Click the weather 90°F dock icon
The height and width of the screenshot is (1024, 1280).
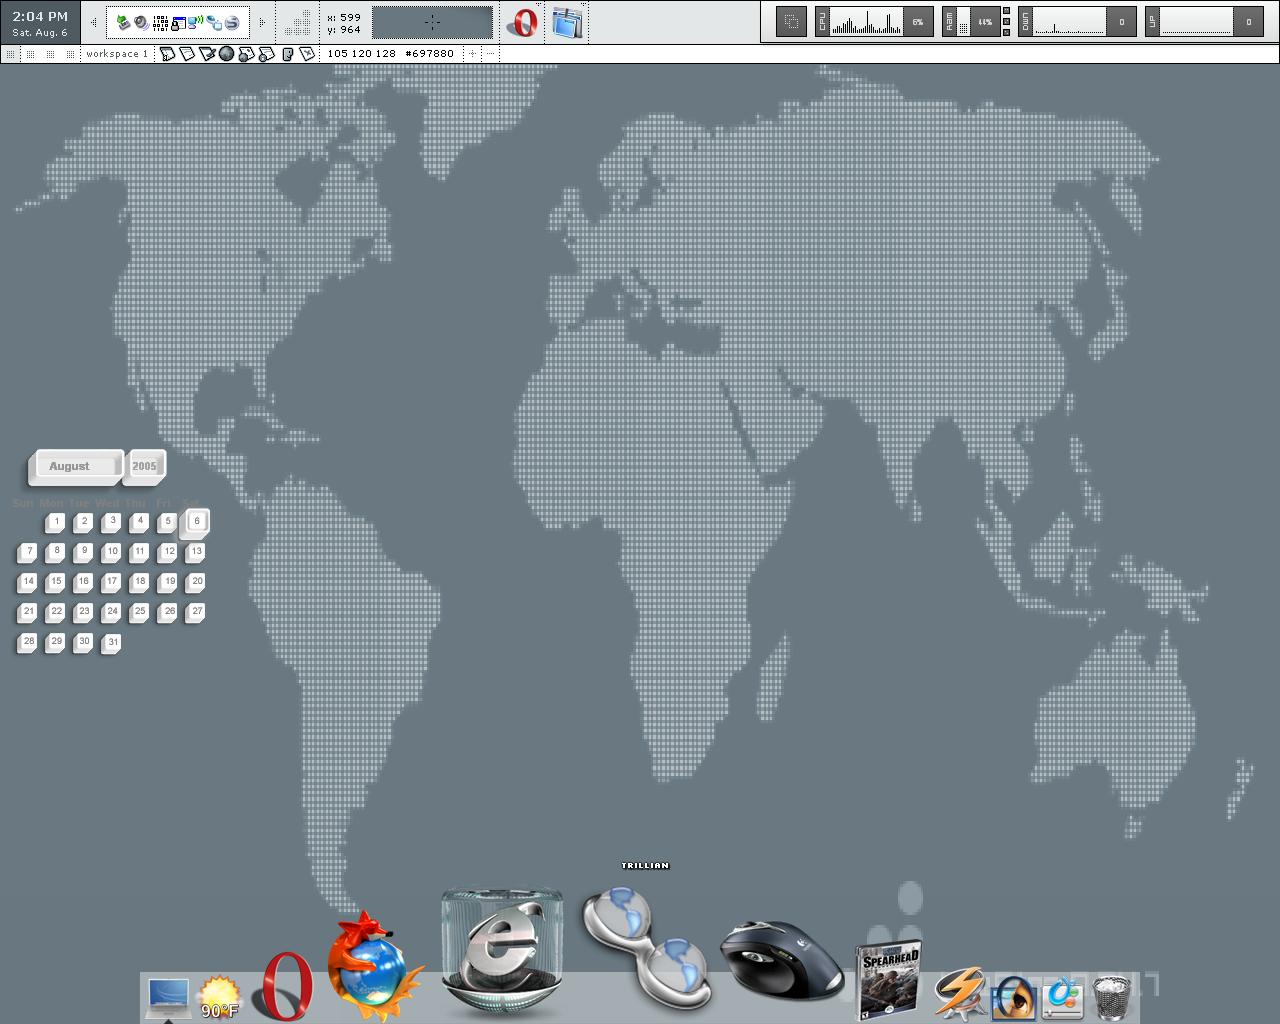[x=219, y=997]
